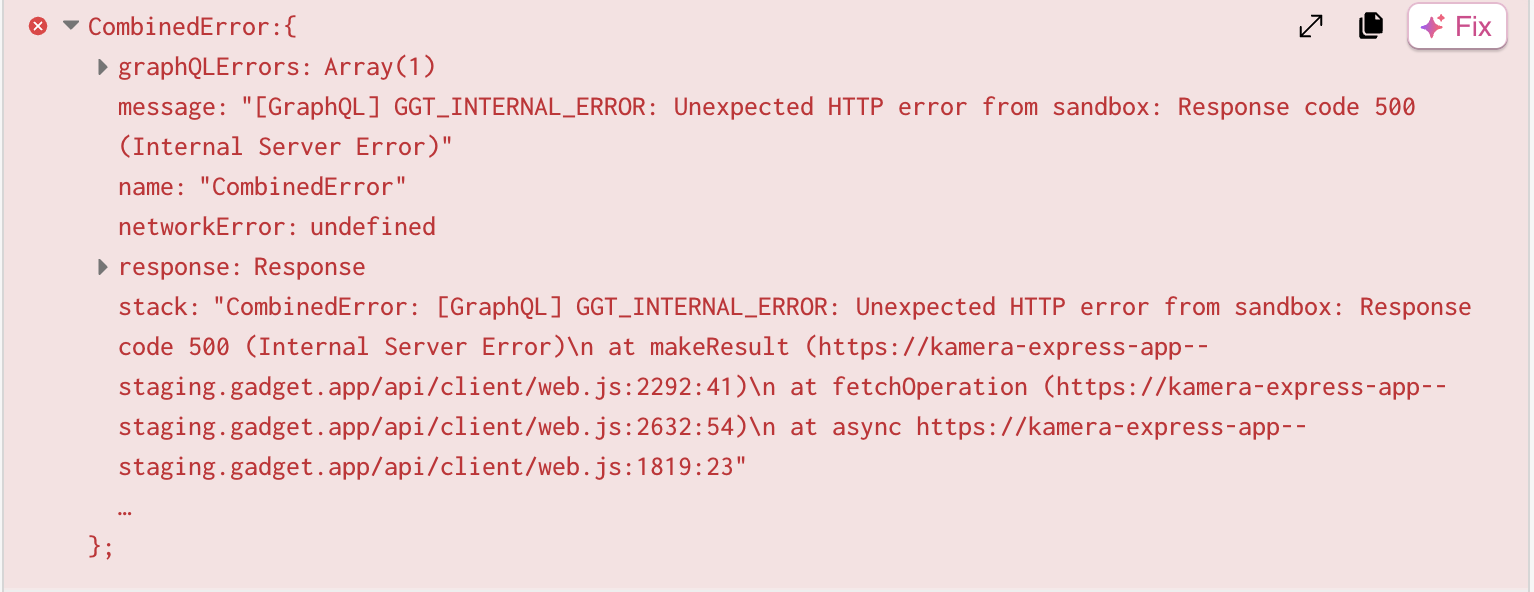Screen dimensions: 1534x592
Task: Select the graphQLErrors tree item label
Action: click(276, 66)
